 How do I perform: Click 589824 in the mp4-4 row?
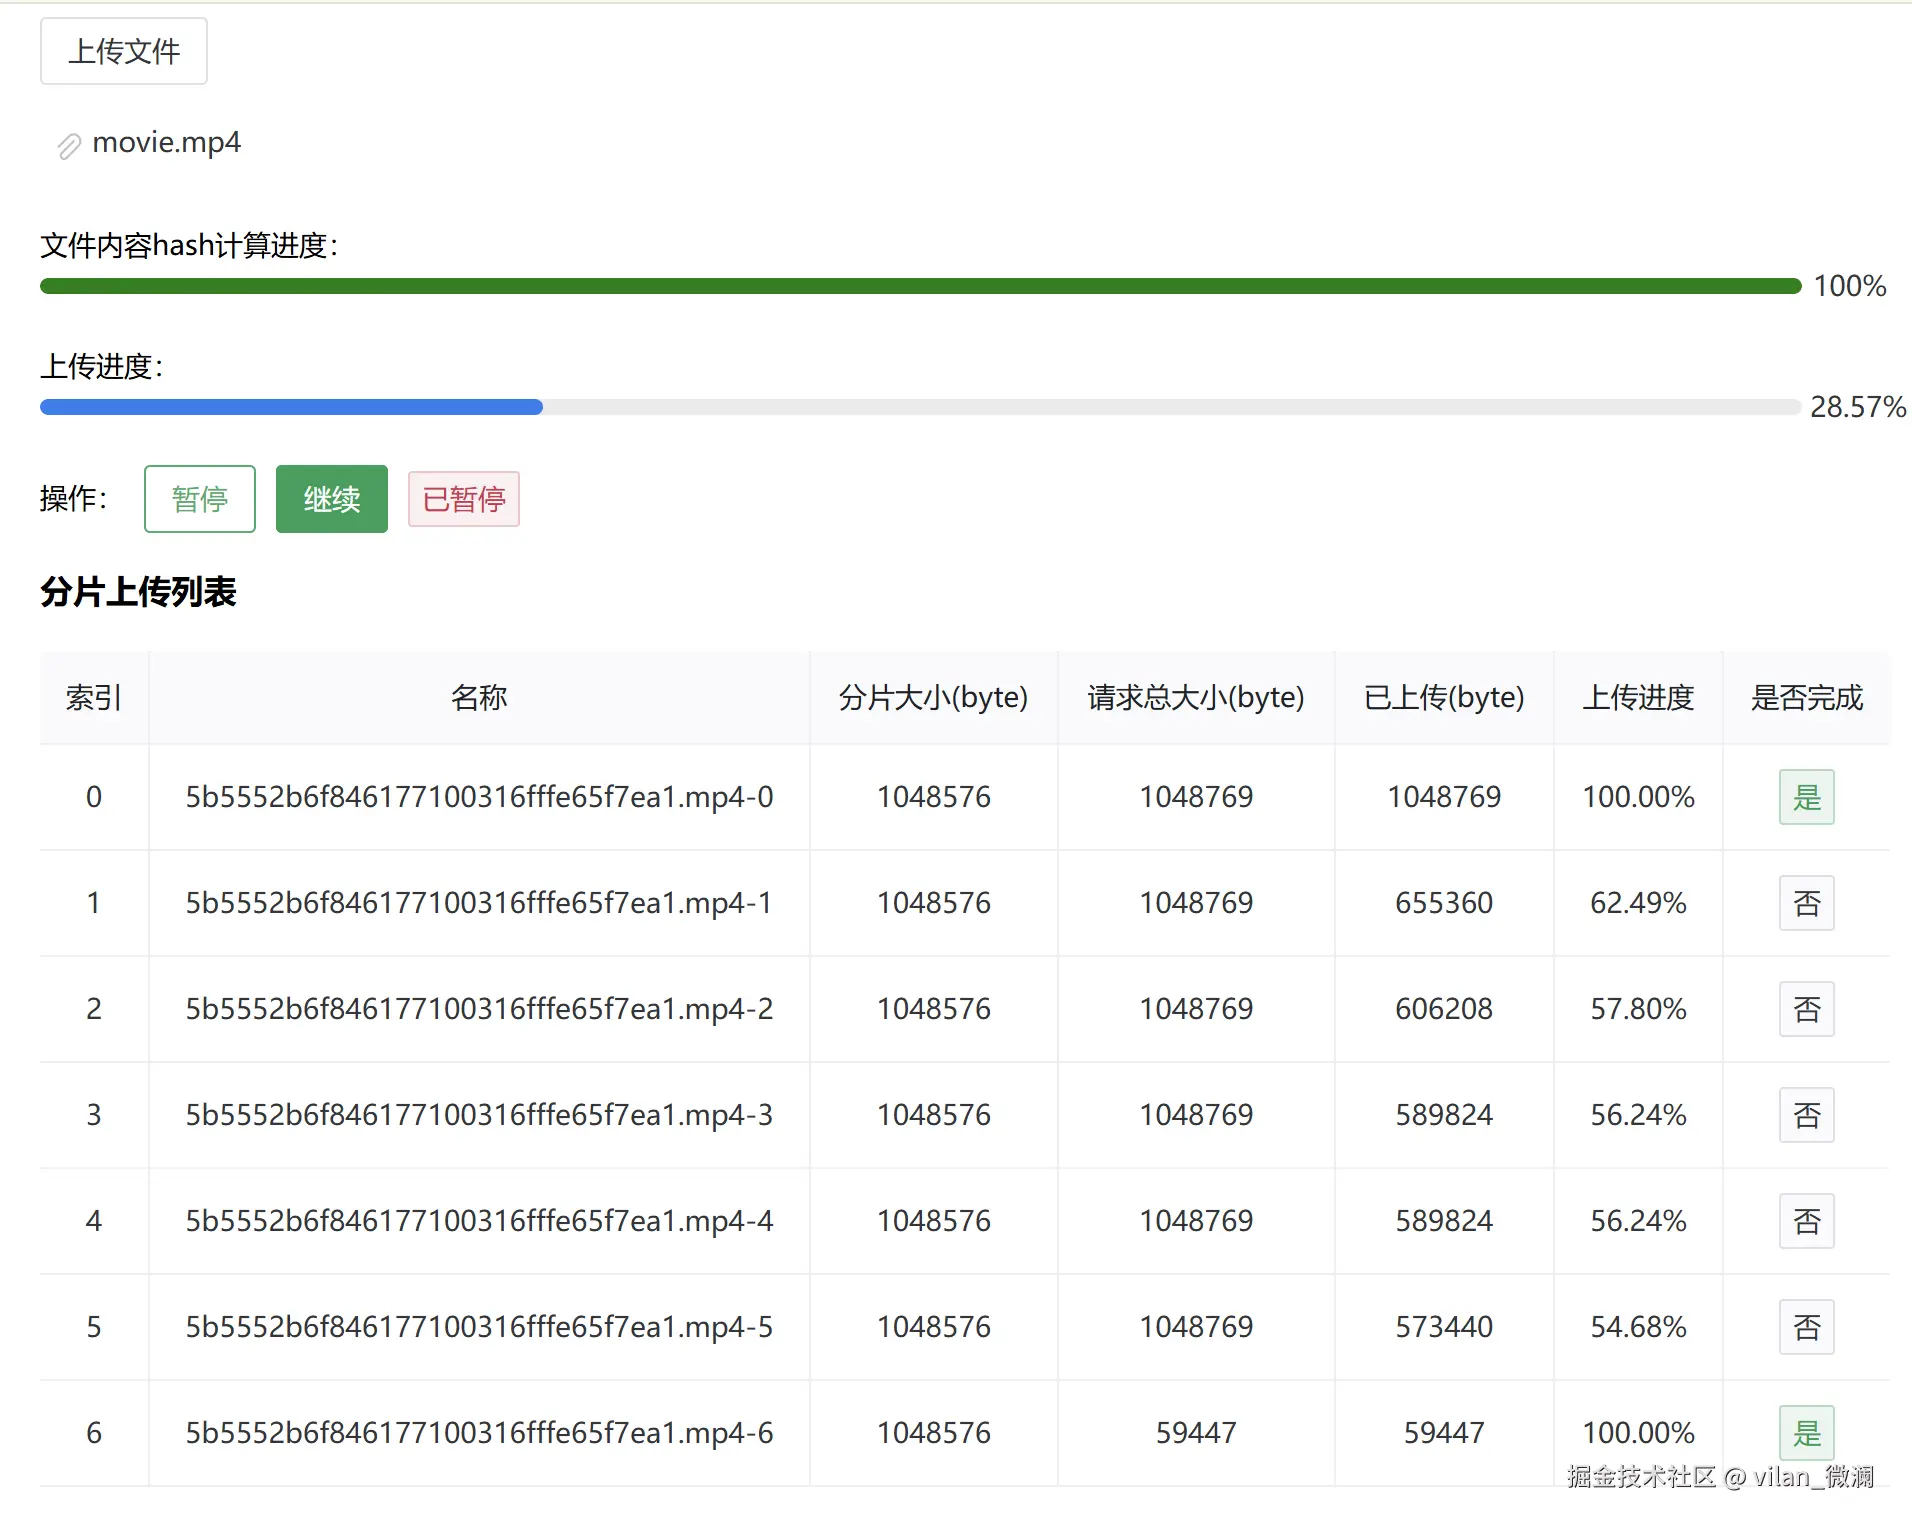click(1444, 1221)
